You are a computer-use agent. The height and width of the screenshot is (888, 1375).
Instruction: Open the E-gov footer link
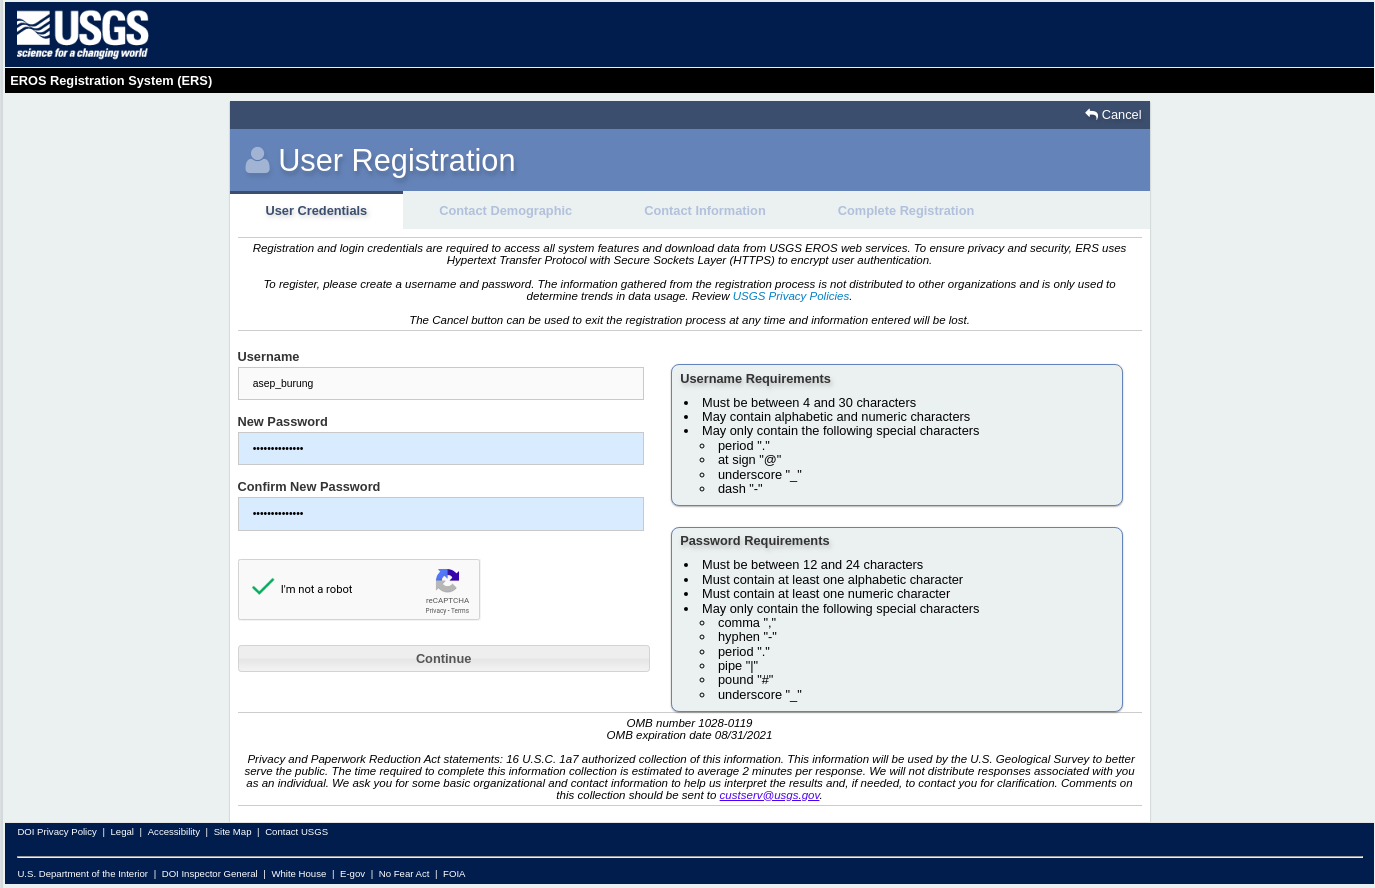352,874
